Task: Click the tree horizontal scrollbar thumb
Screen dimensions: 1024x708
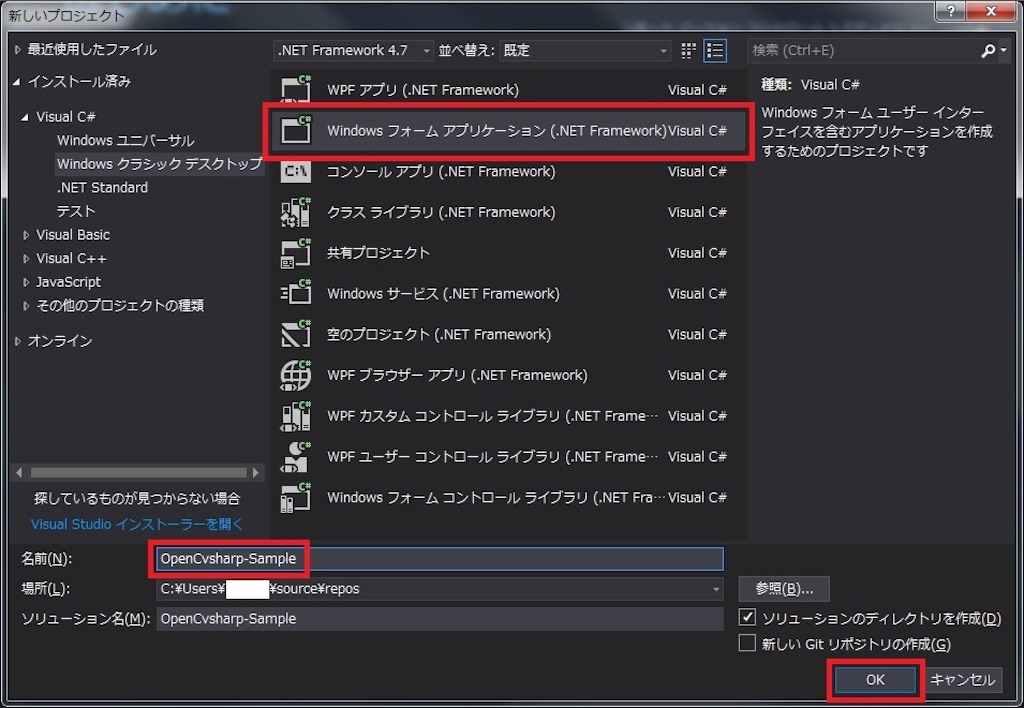Action: click(x=138, y=472)
